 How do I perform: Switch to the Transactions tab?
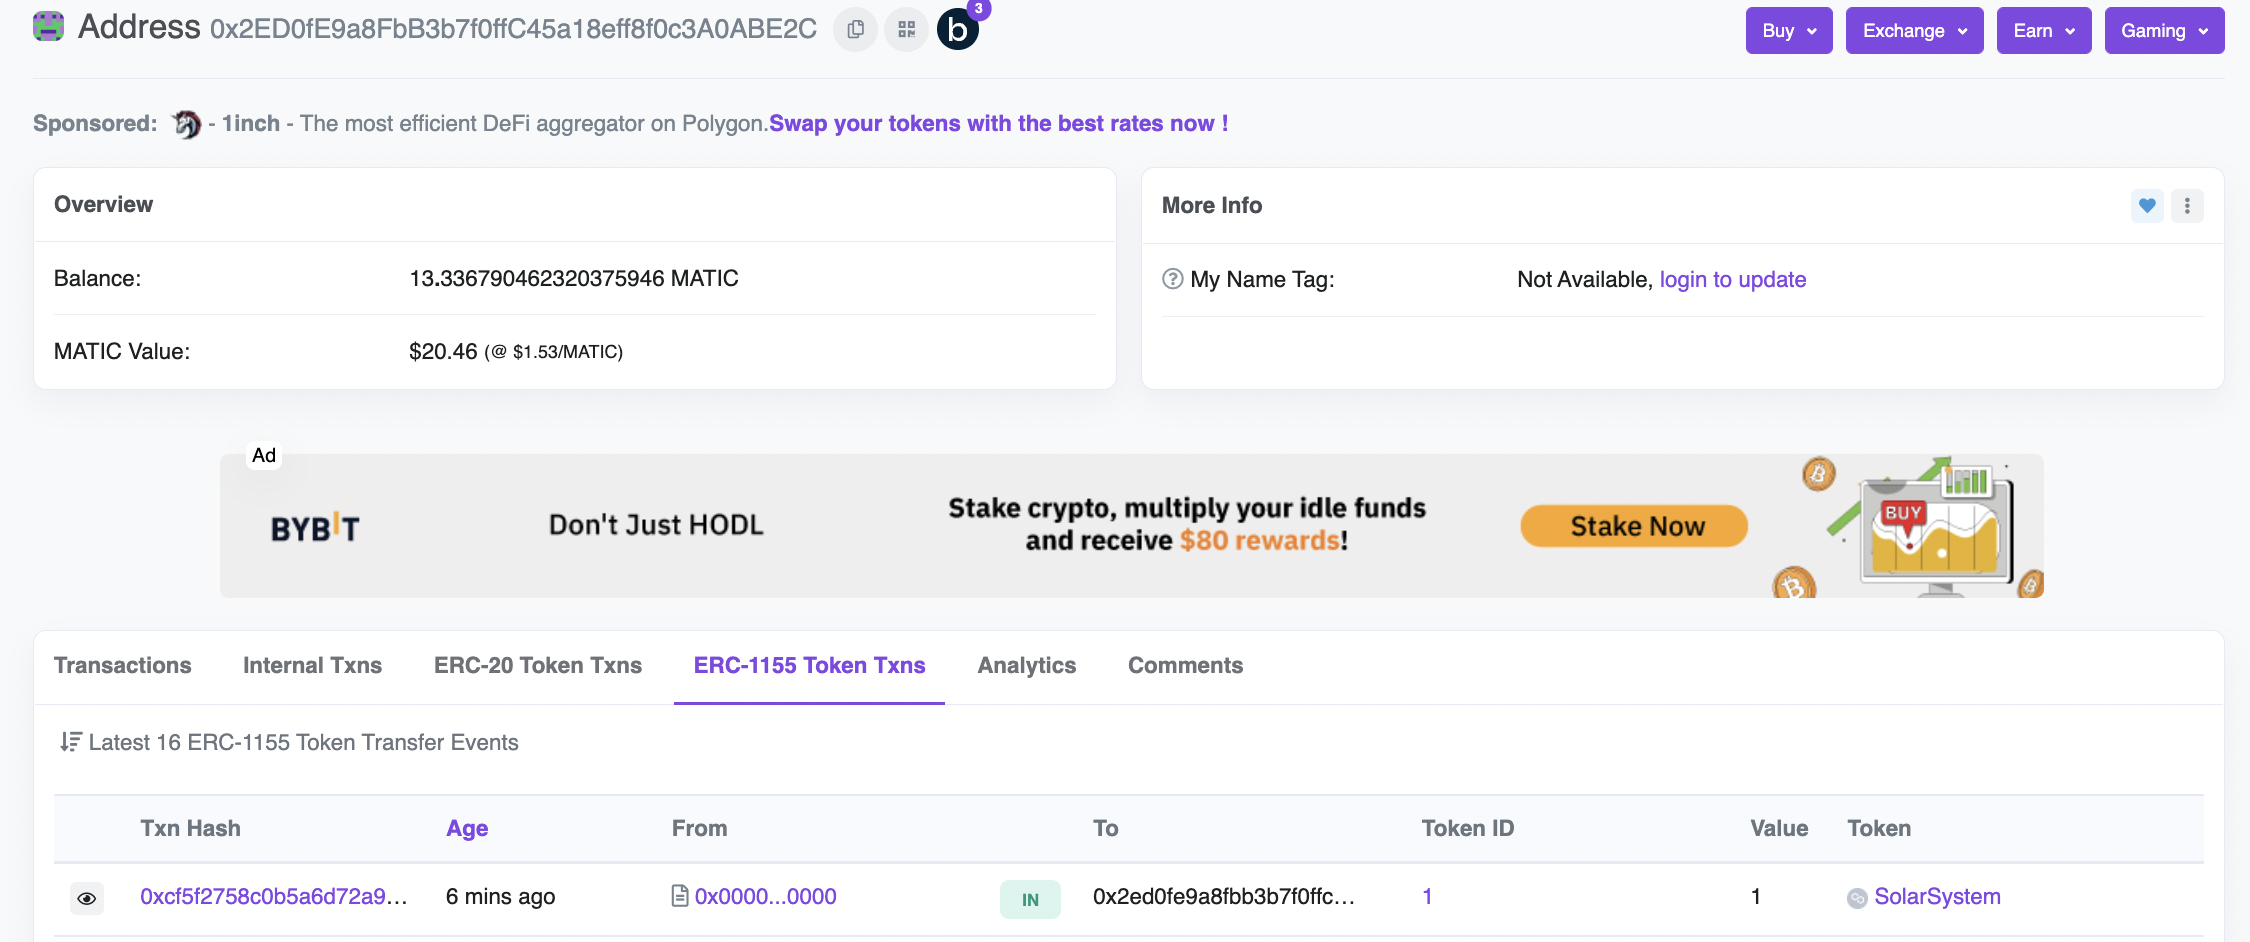click(x=122, y=666)
